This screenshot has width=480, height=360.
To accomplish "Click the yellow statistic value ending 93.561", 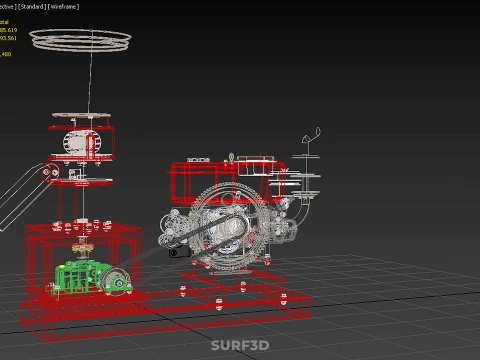I will point(8,38).
